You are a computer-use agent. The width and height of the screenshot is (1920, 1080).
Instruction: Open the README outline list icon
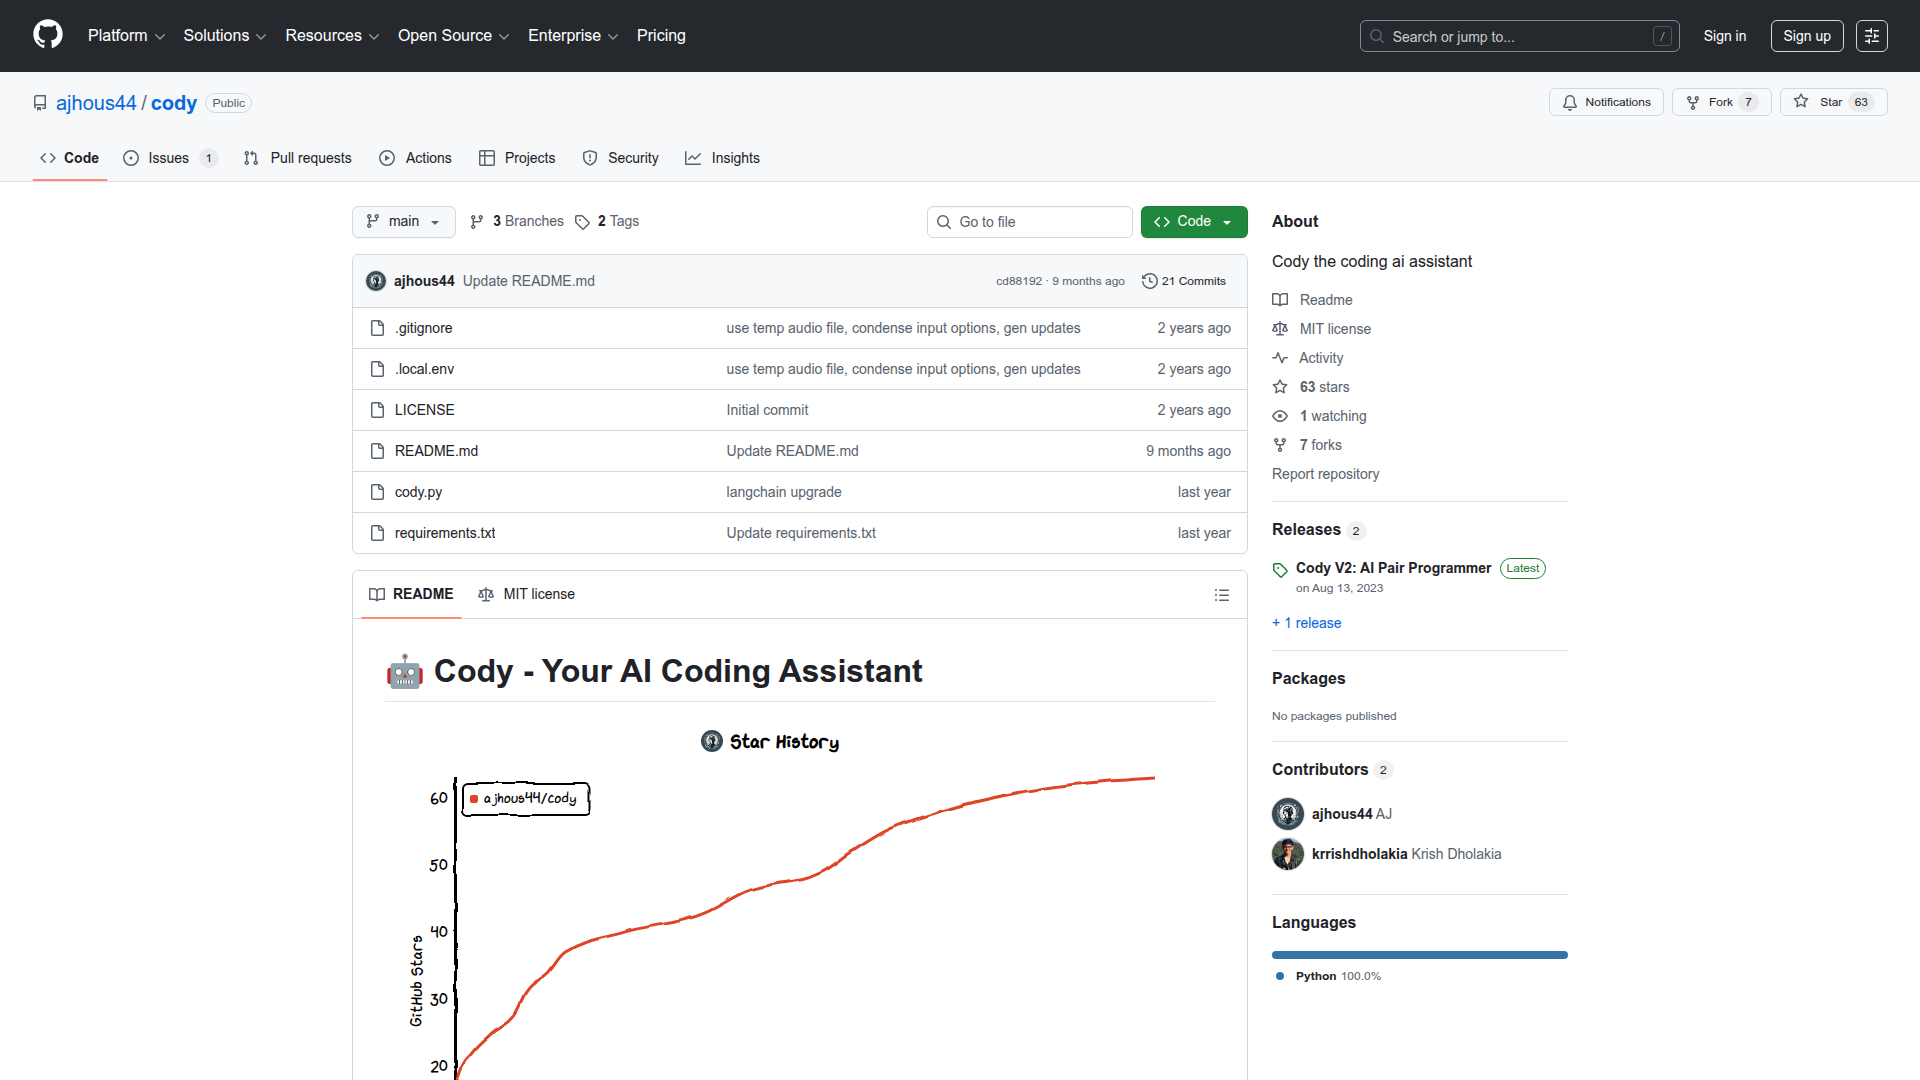pos(1221,595)
